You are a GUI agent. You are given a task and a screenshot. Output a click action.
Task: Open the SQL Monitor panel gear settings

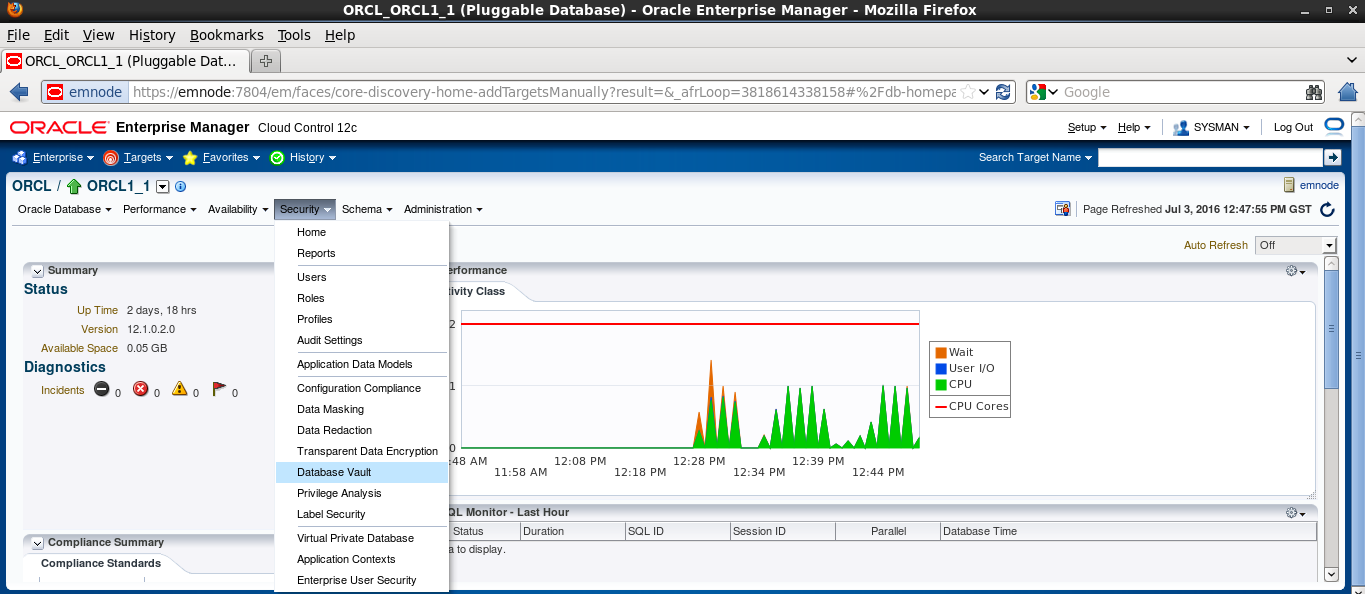coord(1295,512)
